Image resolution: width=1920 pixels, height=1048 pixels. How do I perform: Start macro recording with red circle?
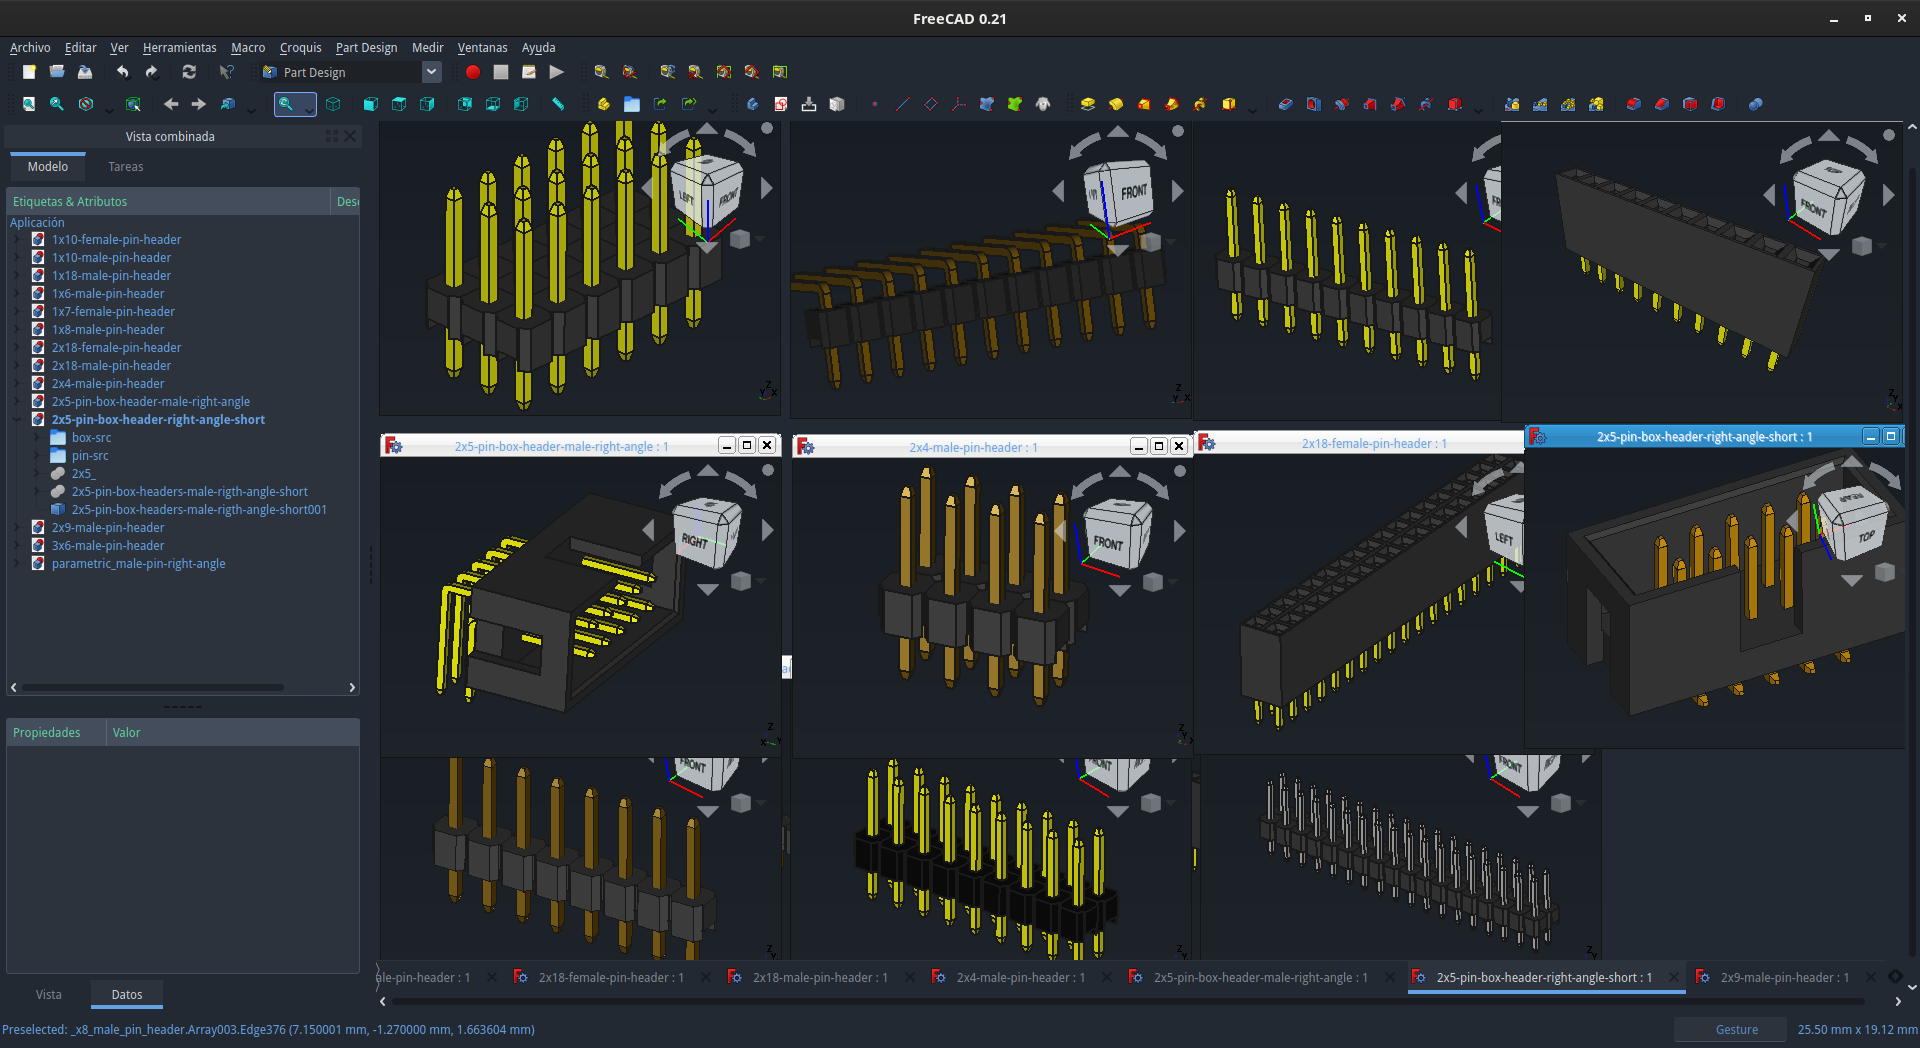pyautogui.click(x=473, y=72)
